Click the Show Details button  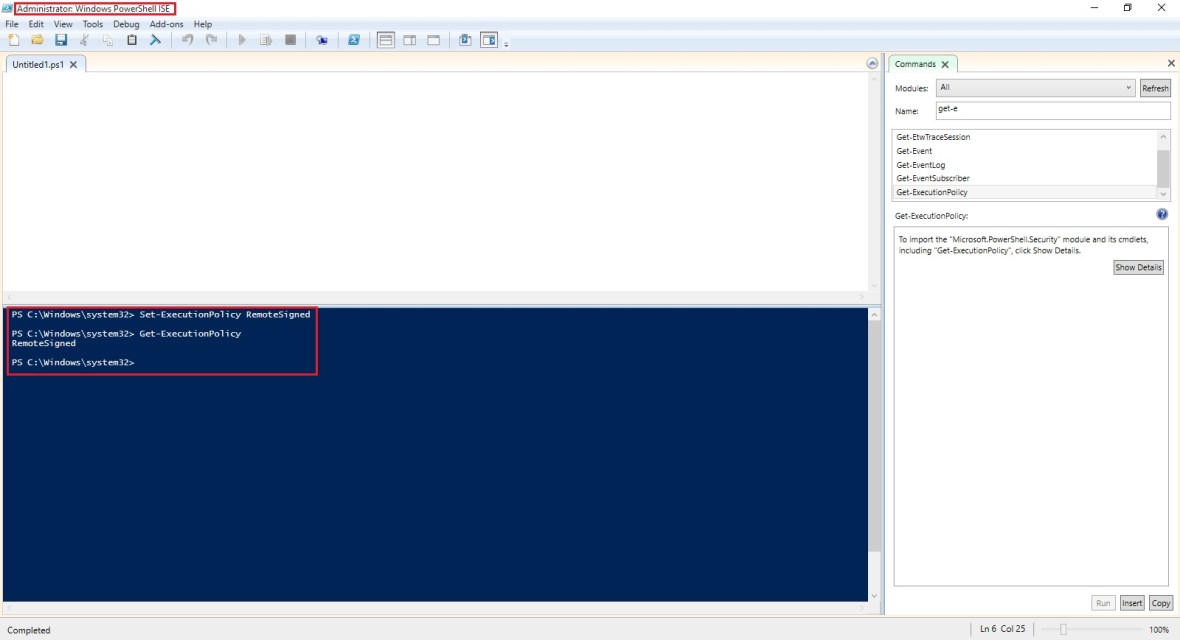click(1139, 268)
